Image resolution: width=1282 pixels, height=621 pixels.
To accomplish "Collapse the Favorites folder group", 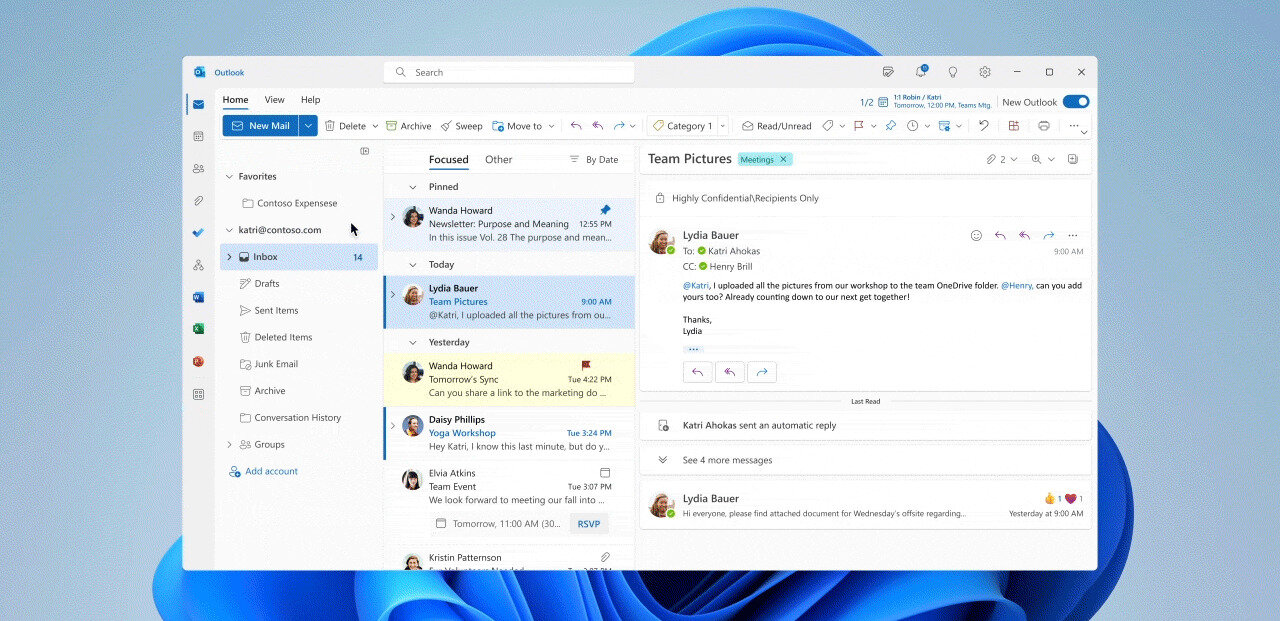I will (x=229, y=177).
